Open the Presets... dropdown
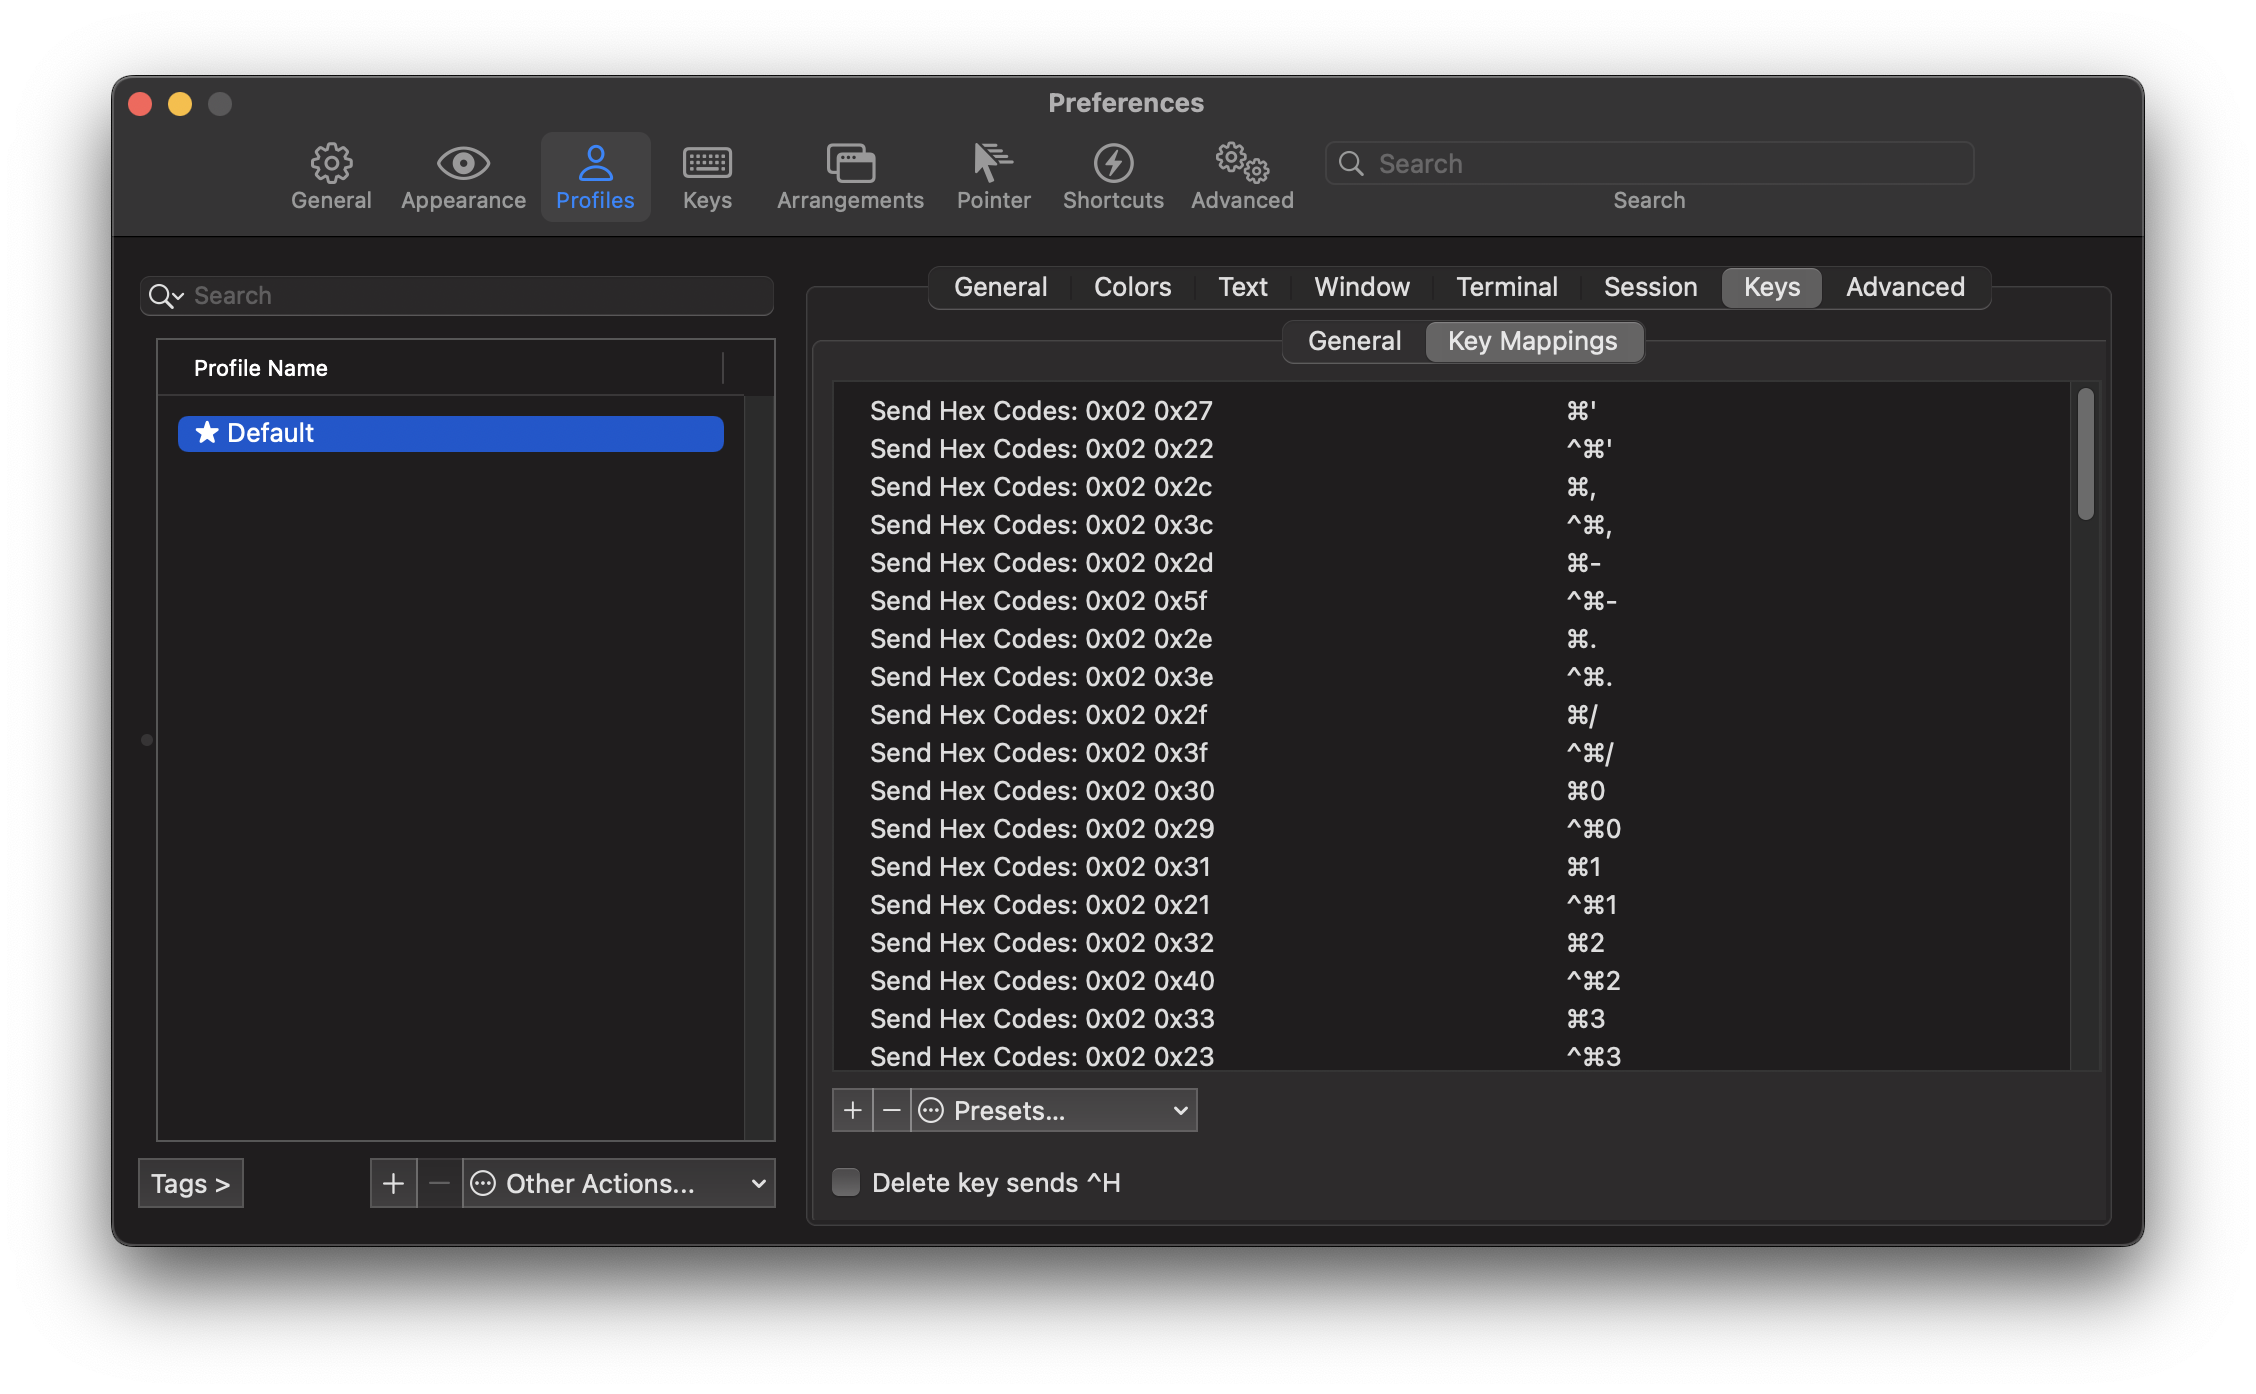This screenshot has height=1394, width=2256. pos(1055,1110)
